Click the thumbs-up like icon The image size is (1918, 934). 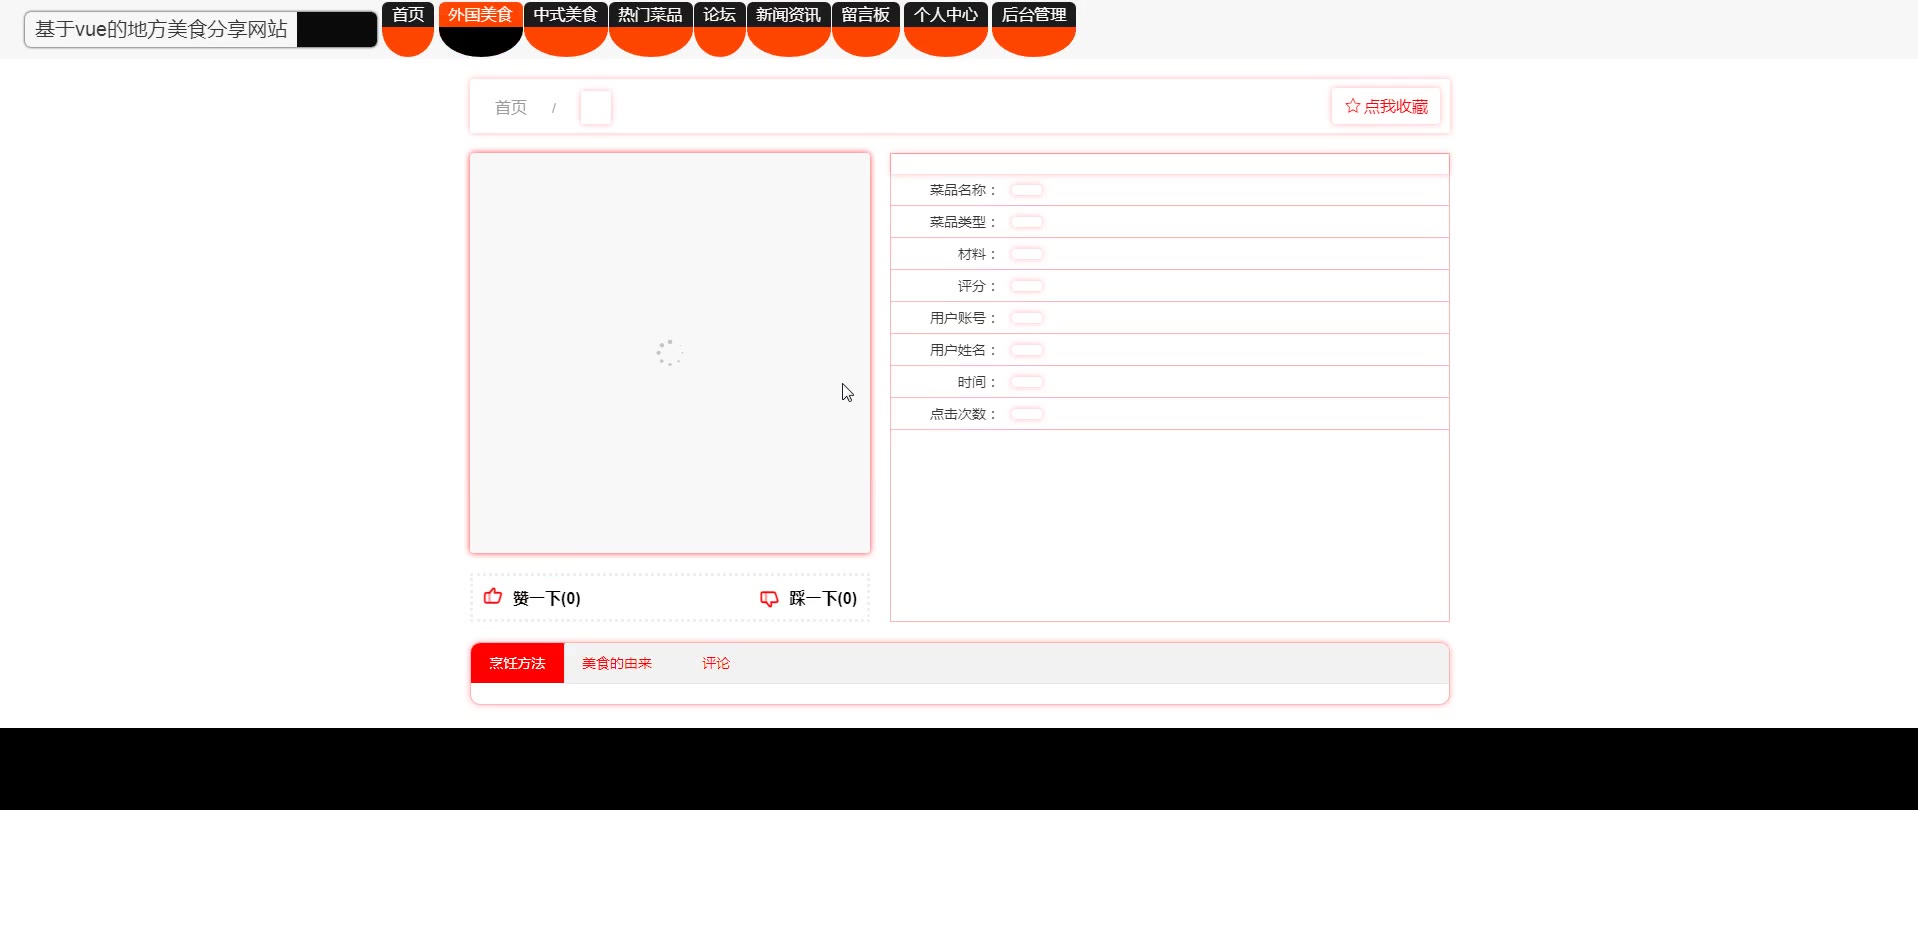[x=493, y=597]
